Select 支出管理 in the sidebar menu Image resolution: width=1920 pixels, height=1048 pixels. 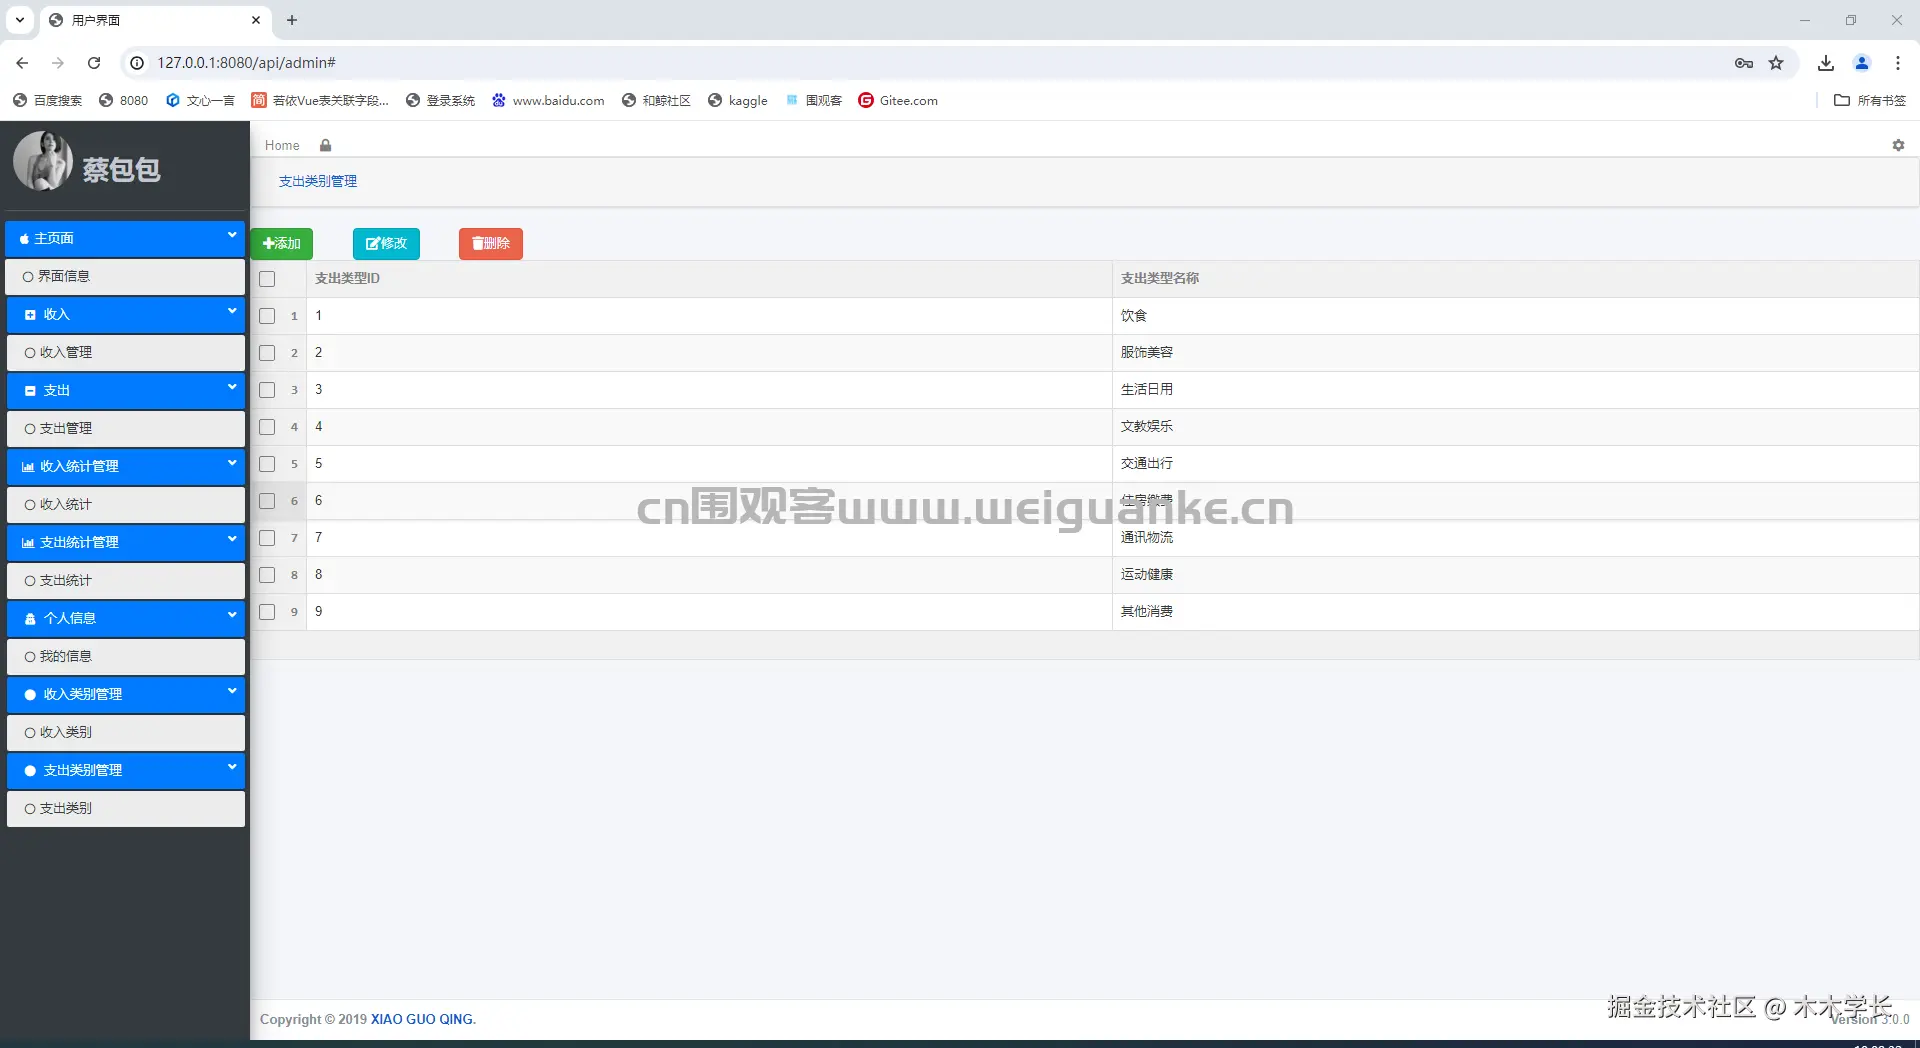click(66, 428)
